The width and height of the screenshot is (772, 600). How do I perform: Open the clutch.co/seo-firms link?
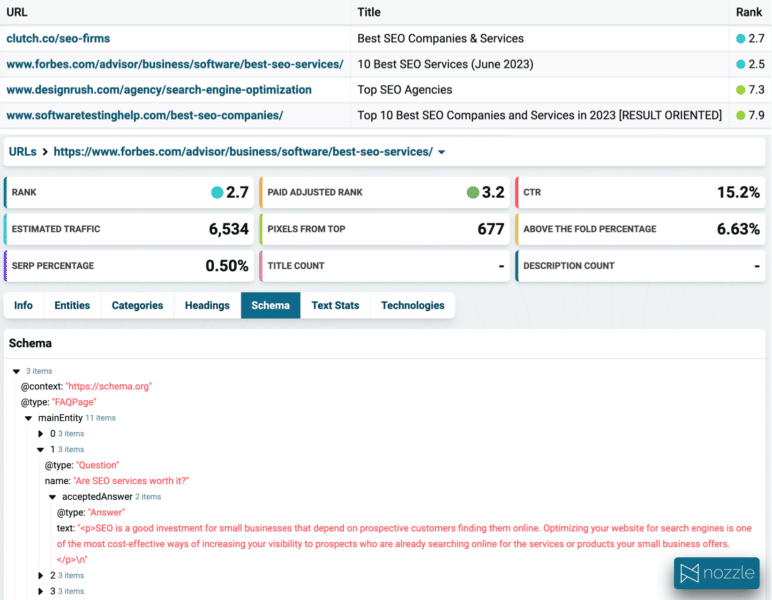(x=58, y=39)
